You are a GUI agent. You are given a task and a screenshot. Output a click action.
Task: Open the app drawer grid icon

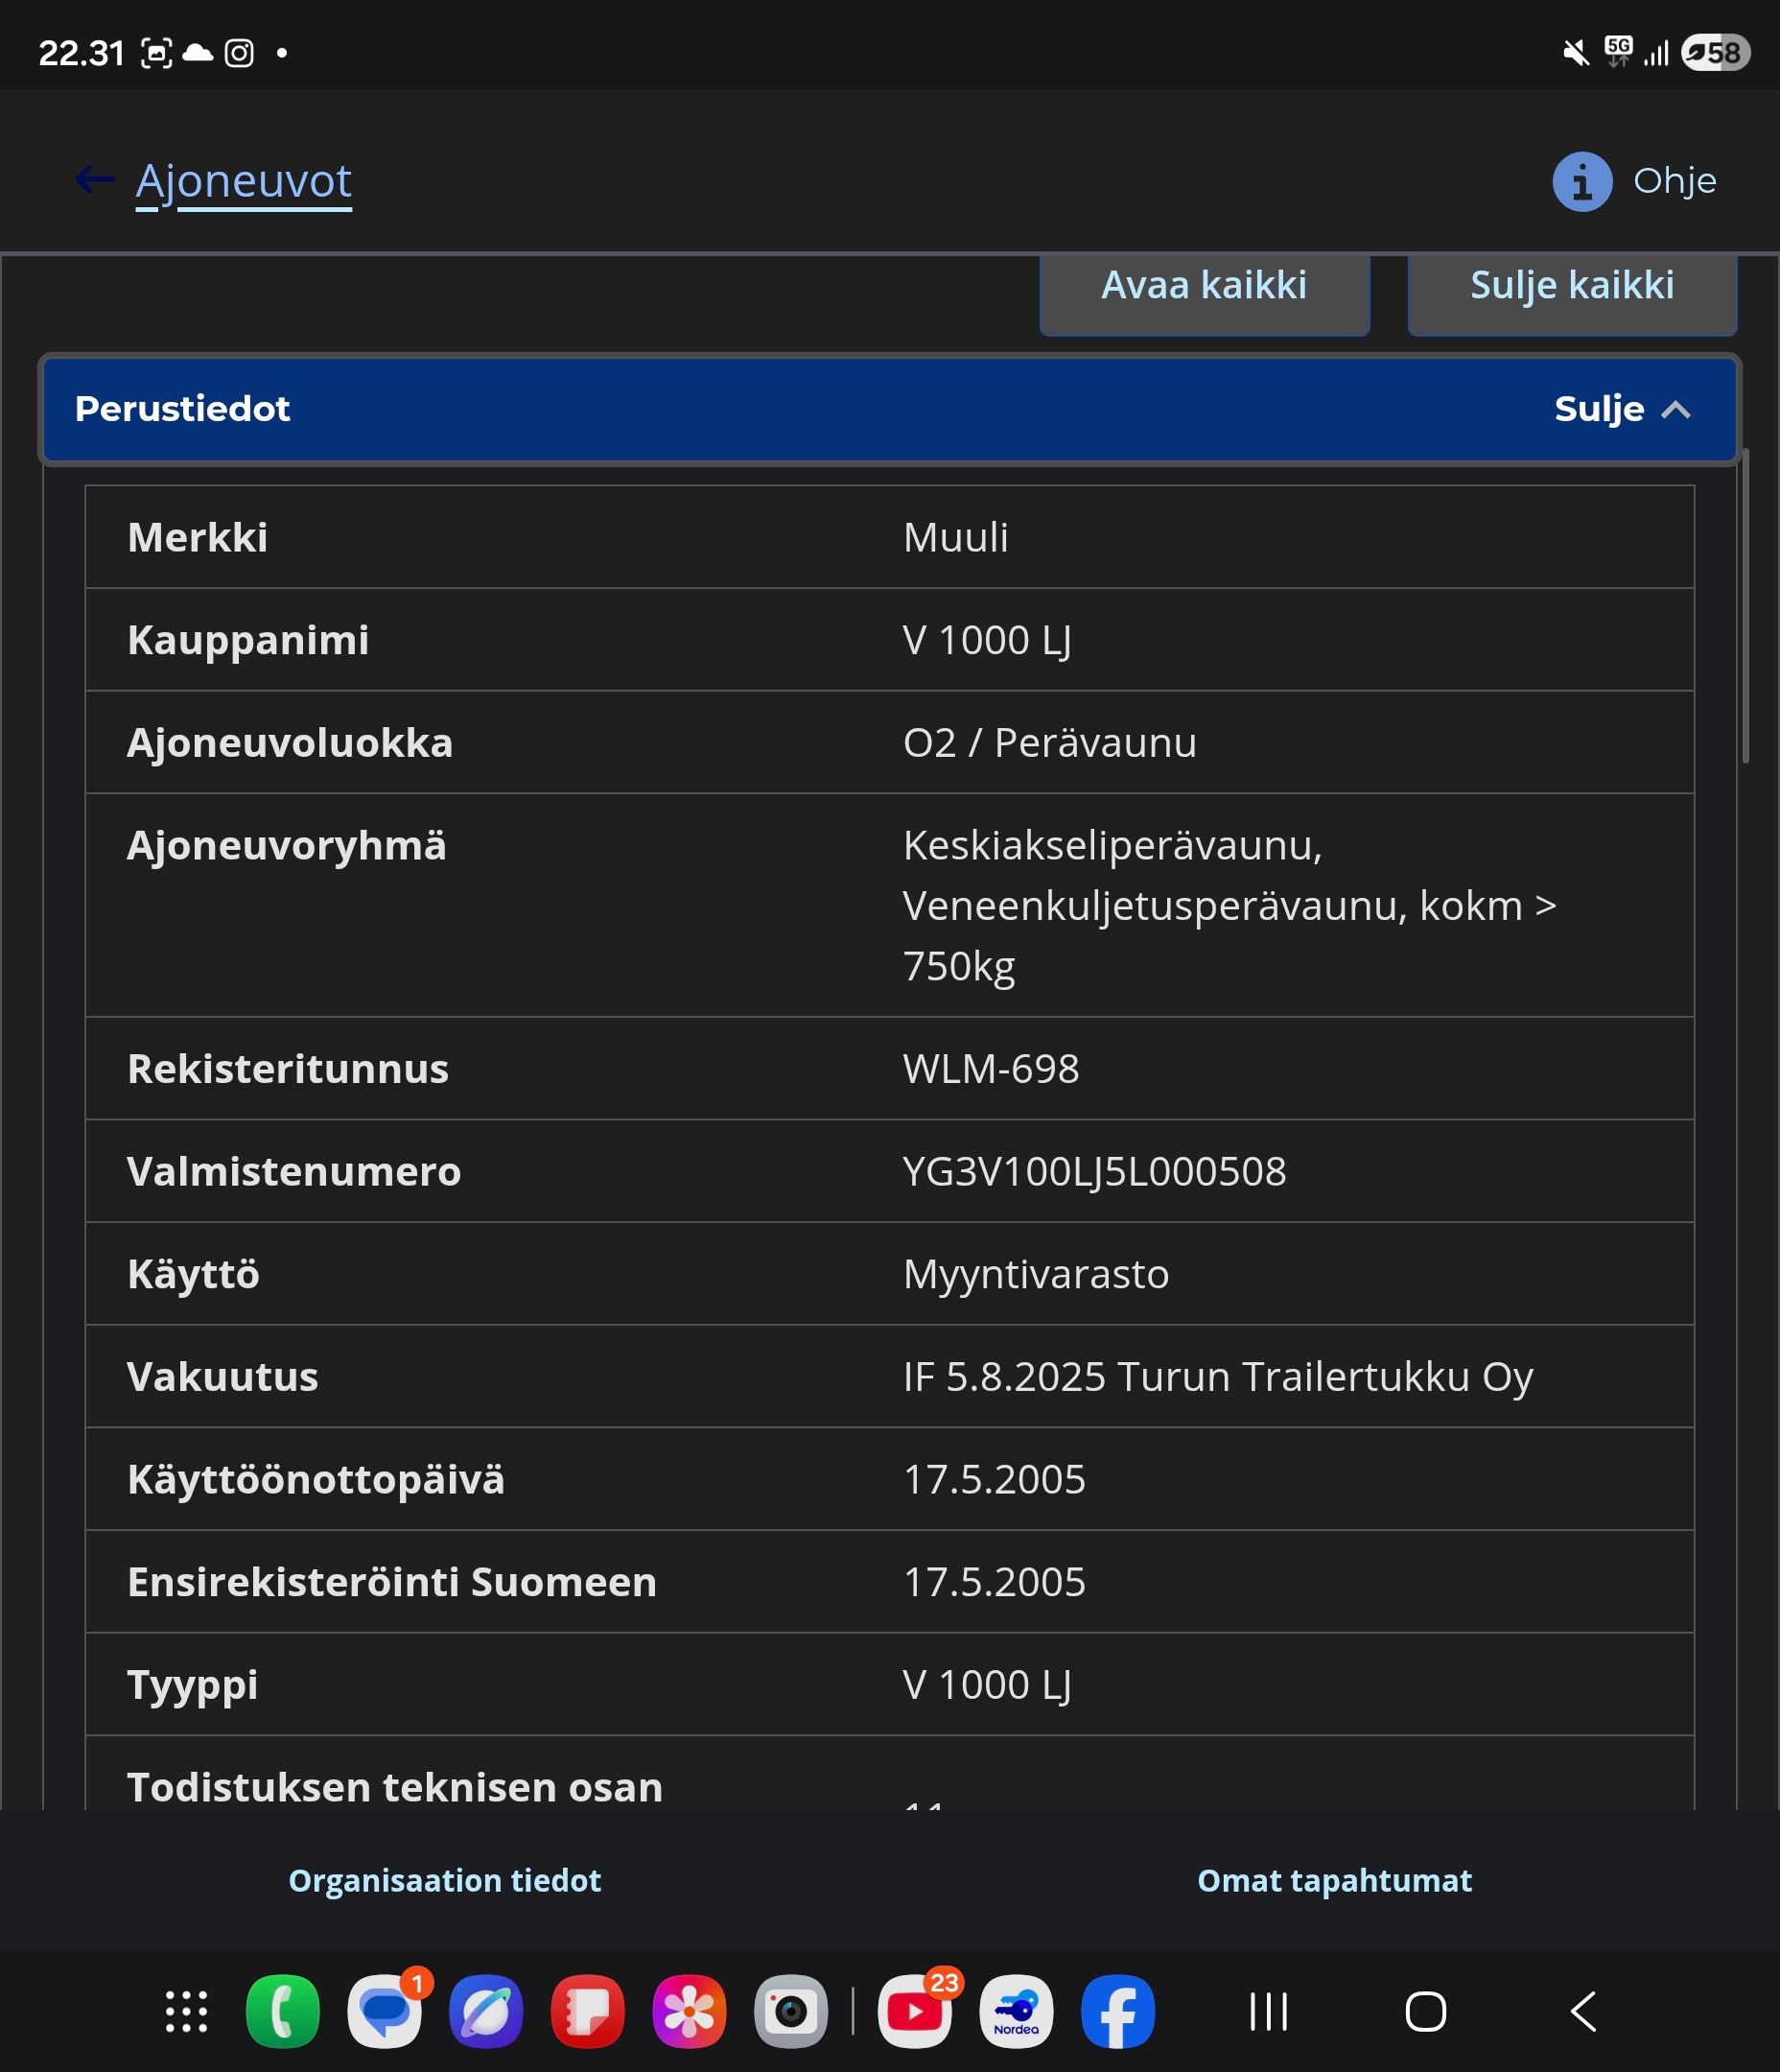(x=186, y=2012)
